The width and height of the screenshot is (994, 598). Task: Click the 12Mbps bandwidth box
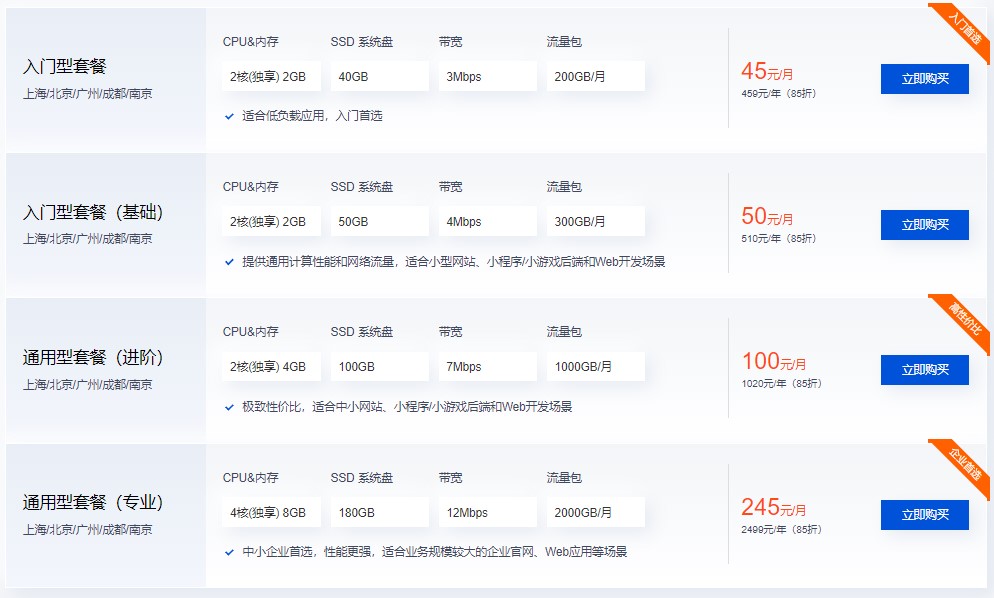(487, 512)
